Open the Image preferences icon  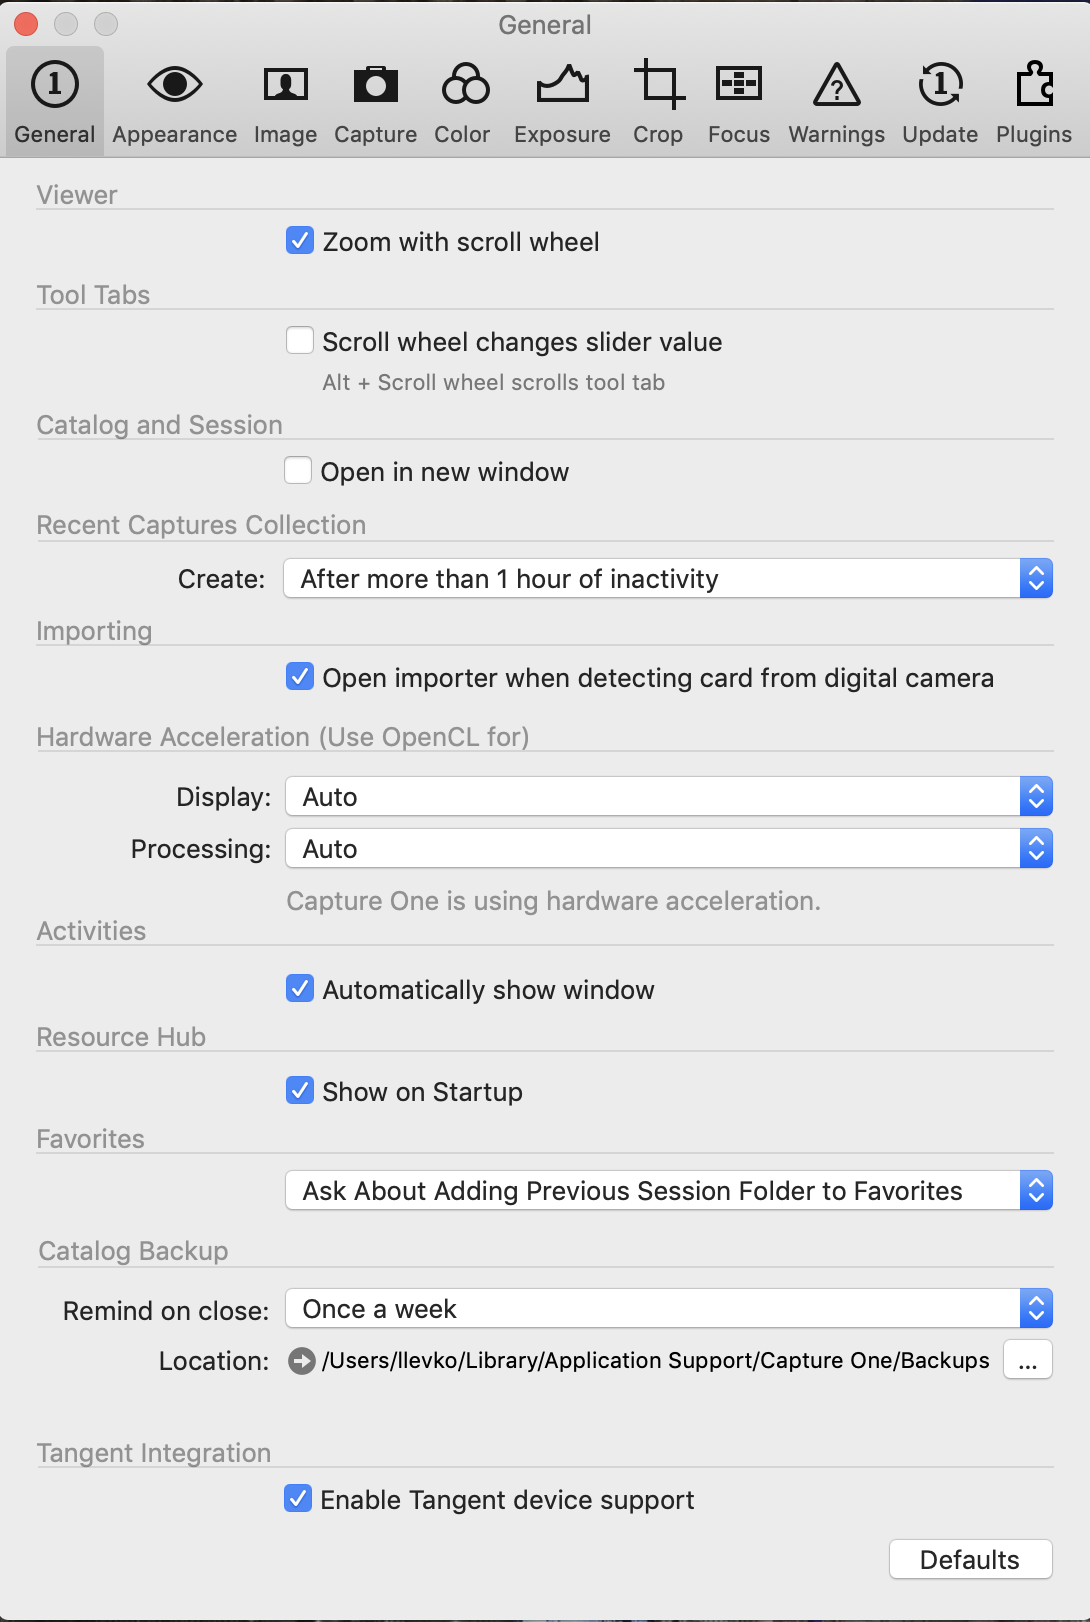285,85
